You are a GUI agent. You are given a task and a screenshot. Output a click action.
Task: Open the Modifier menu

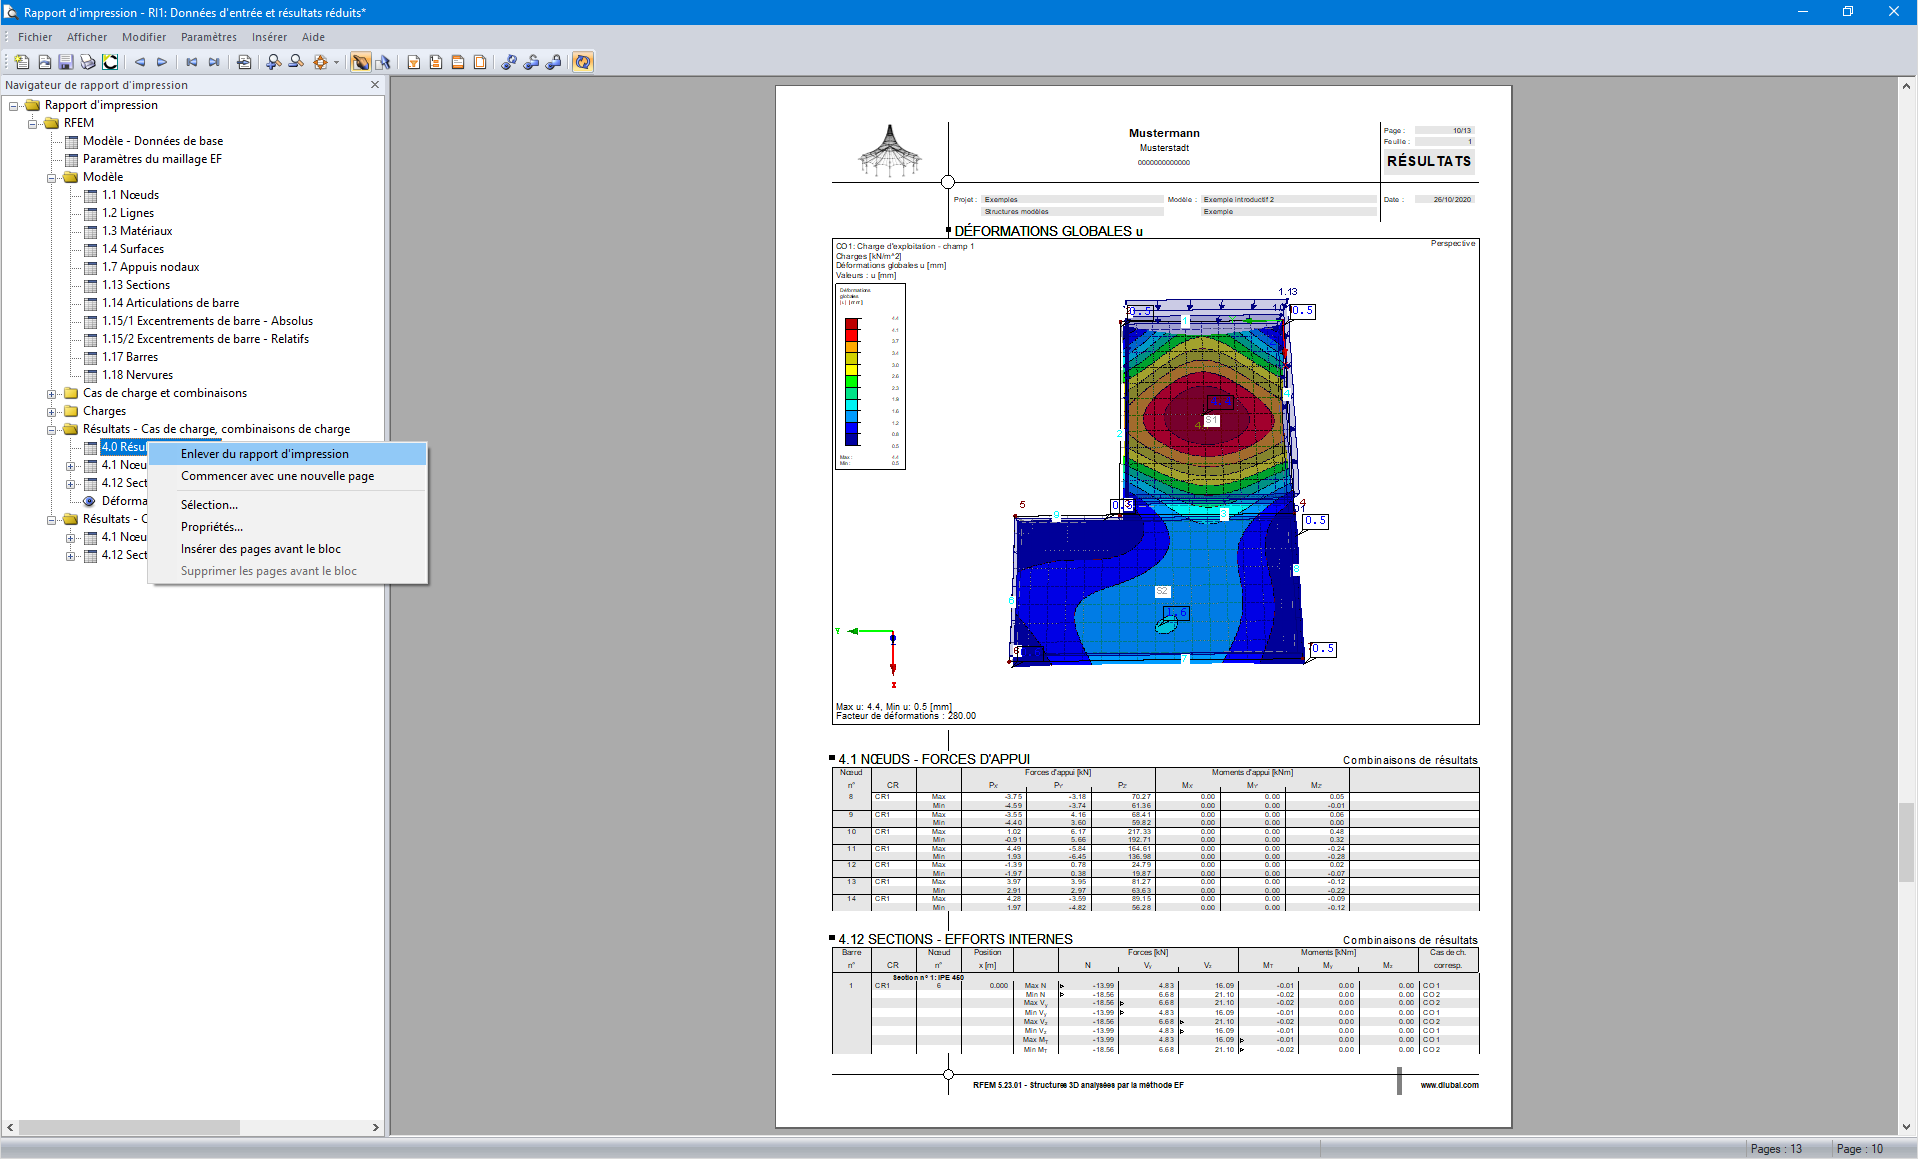click(144, 37)
